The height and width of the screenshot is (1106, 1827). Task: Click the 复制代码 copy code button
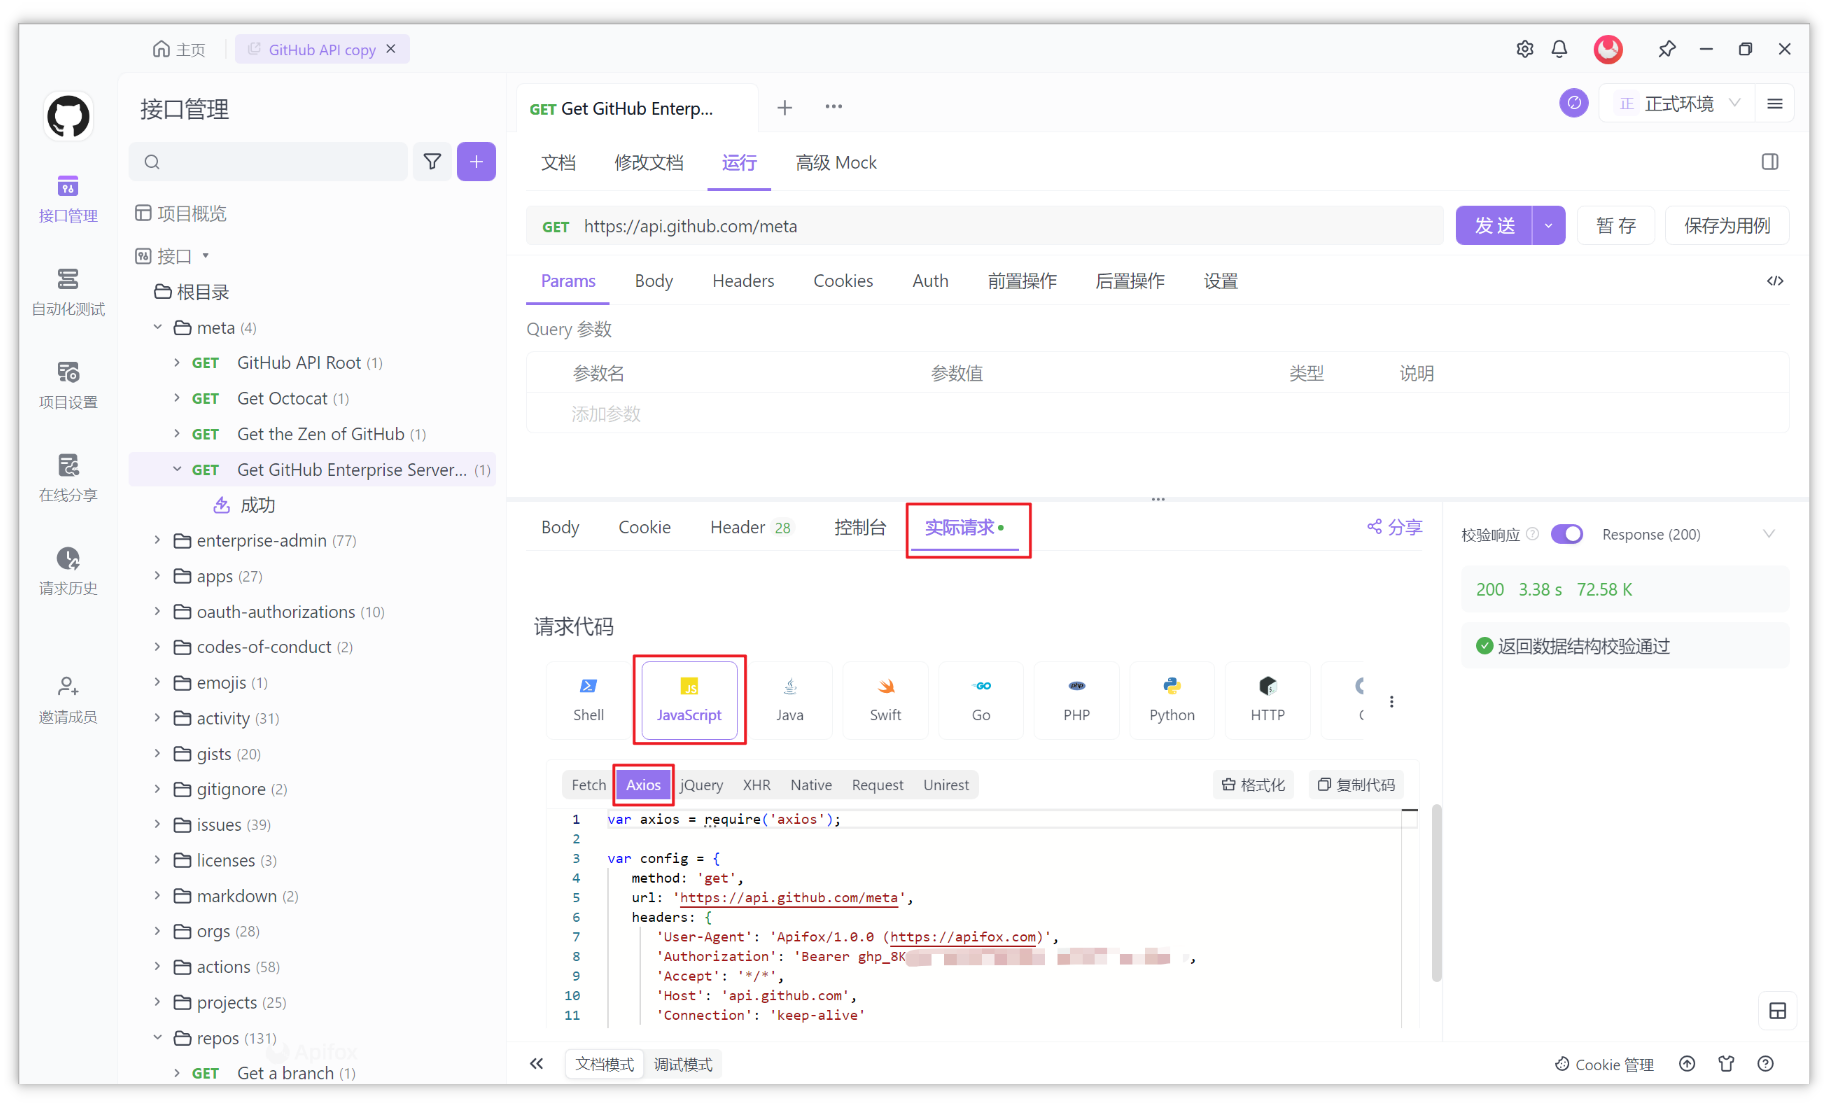click(1356, 785)
